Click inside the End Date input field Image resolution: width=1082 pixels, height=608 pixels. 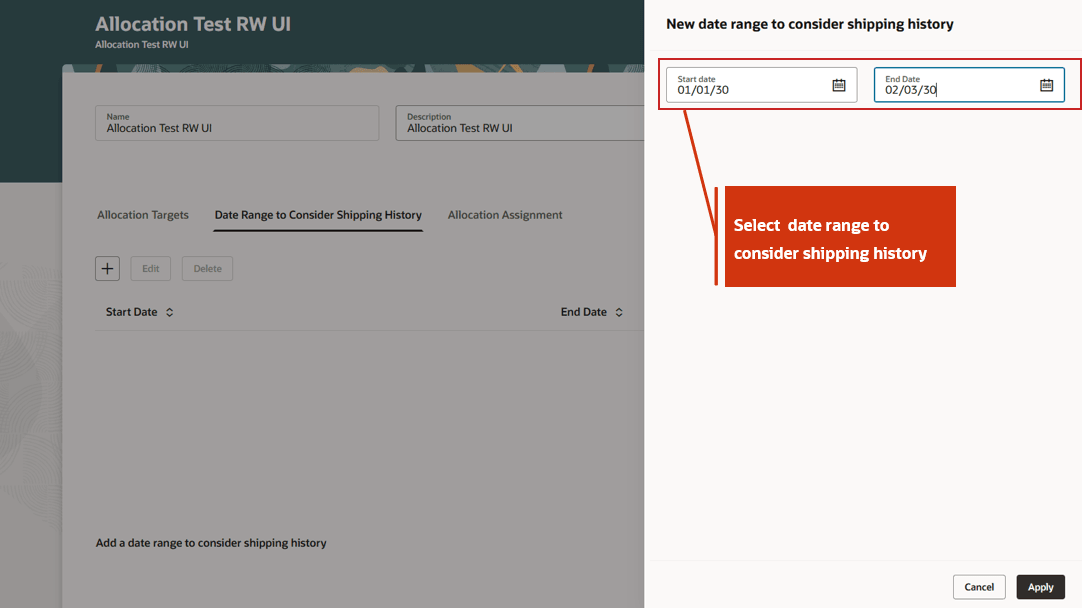950,89
